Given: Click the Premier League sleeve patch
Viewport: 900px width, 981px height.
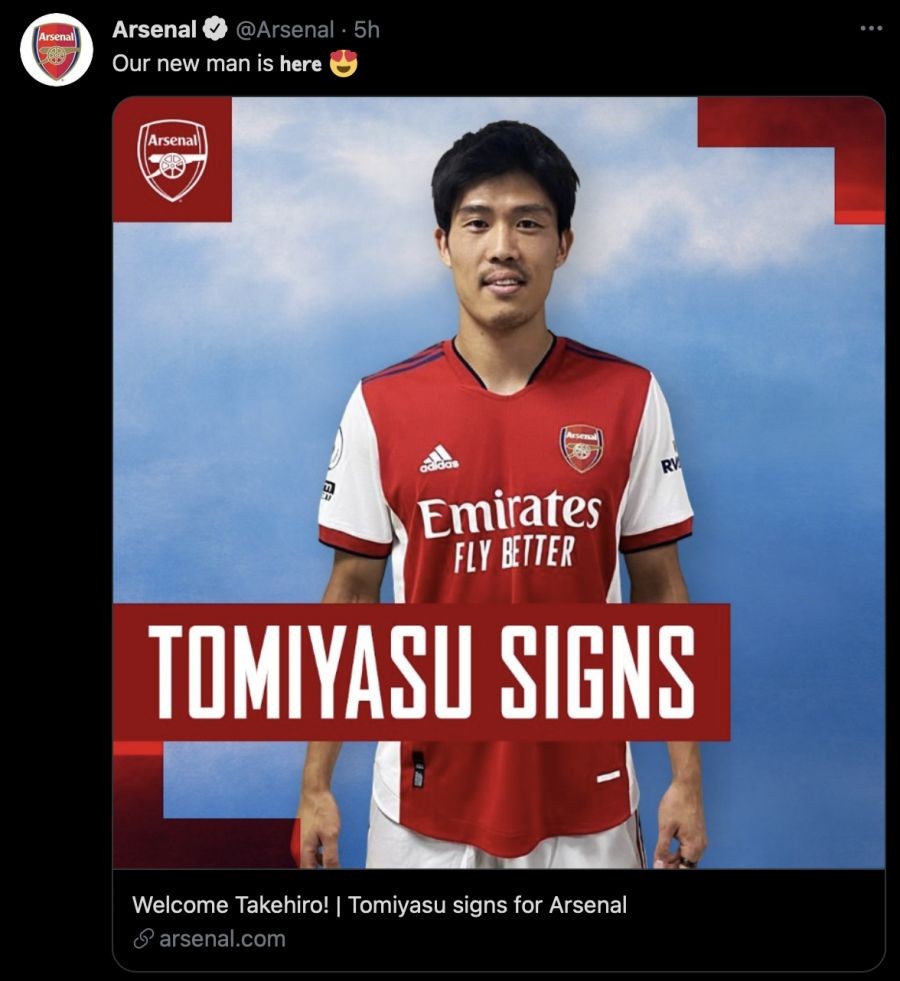Looking at the screenshot, I should [336, 449].
